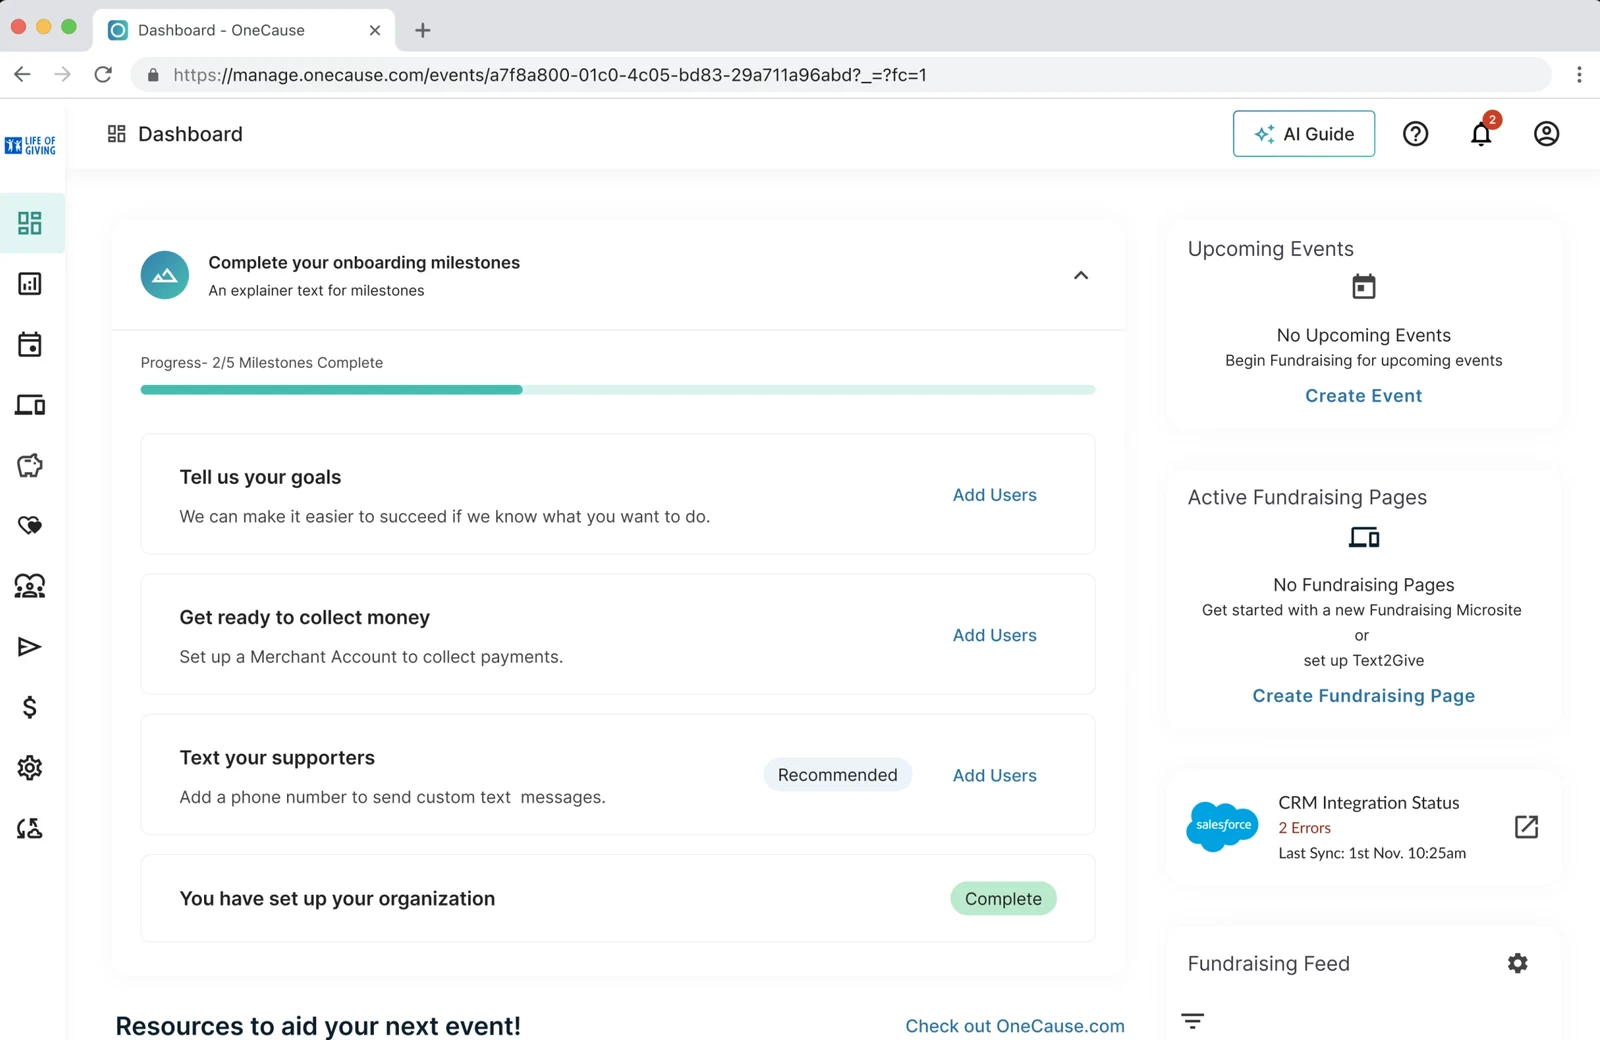The width and height of the screenshot is (1600, 1040).
Task: Click the Salesforce logo
Action: [x=1222, y=826]
